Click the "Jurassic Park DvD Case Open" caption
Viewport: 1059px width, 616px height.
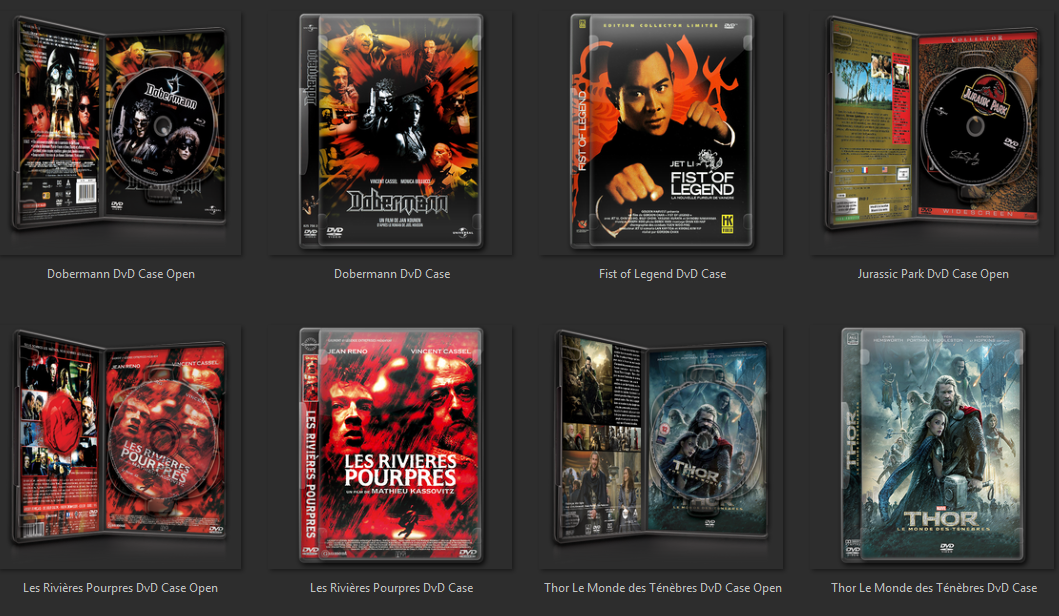pos(933,274)
